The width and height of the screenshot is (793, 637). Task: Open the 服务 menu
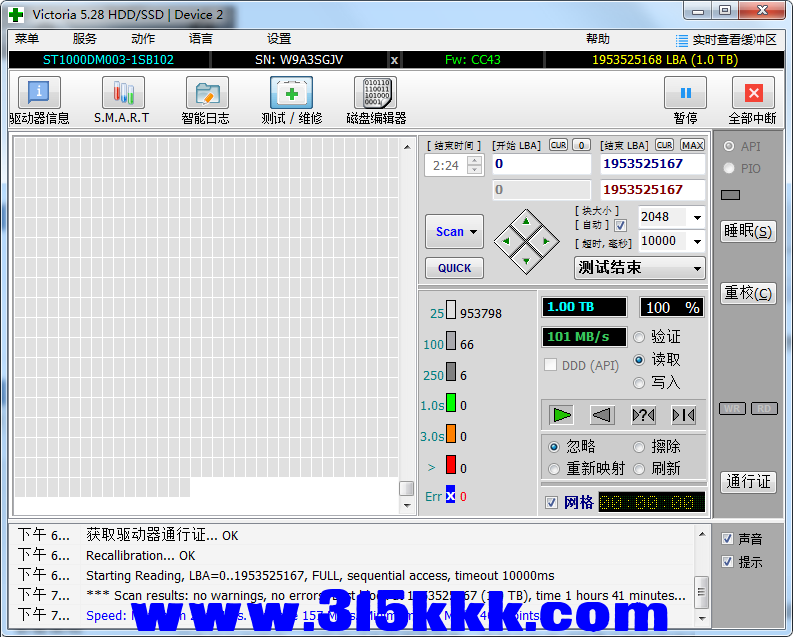[84, 39]
